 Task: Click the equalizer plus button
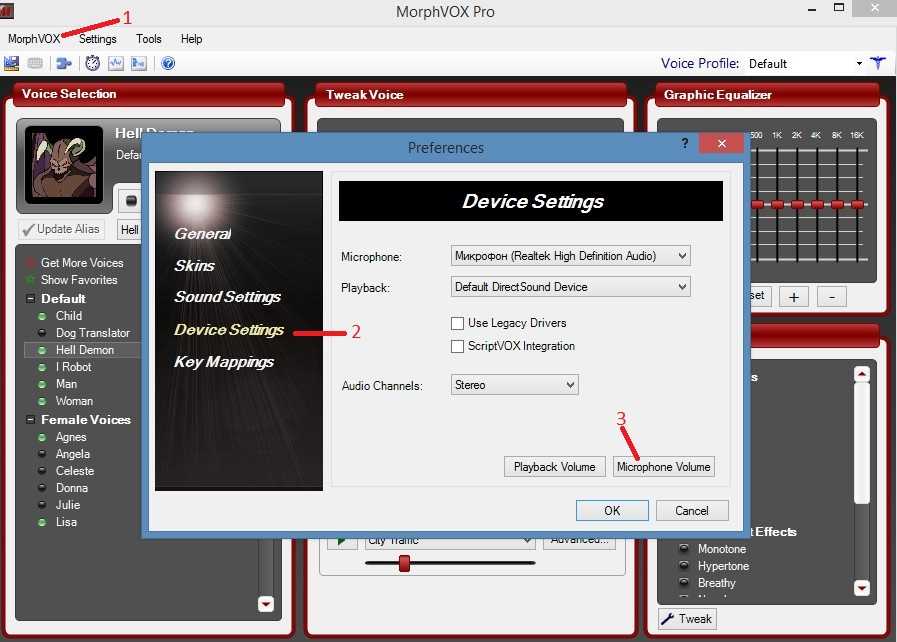coord(793,297)
